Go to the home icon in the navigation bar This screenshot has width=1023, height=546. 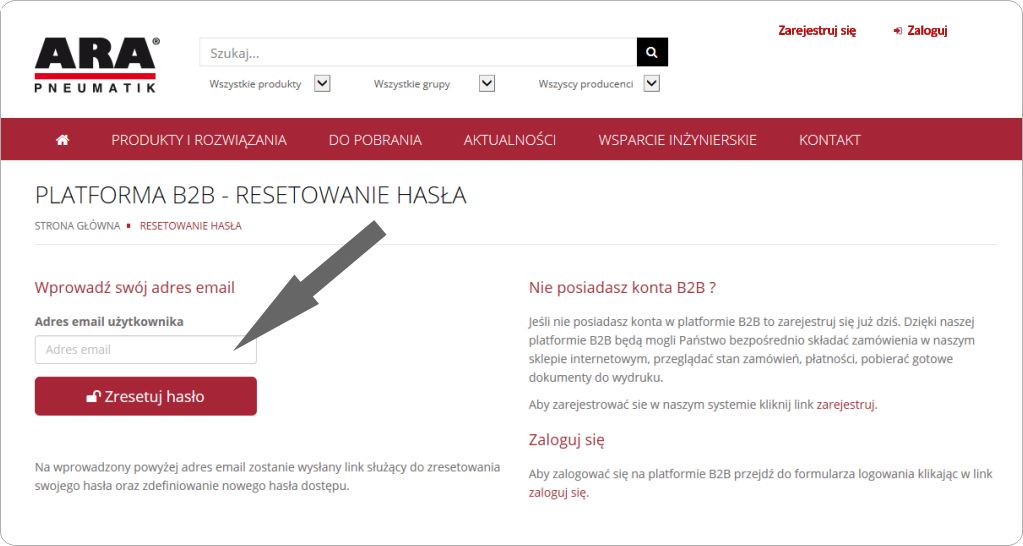(x=63, y=140)
